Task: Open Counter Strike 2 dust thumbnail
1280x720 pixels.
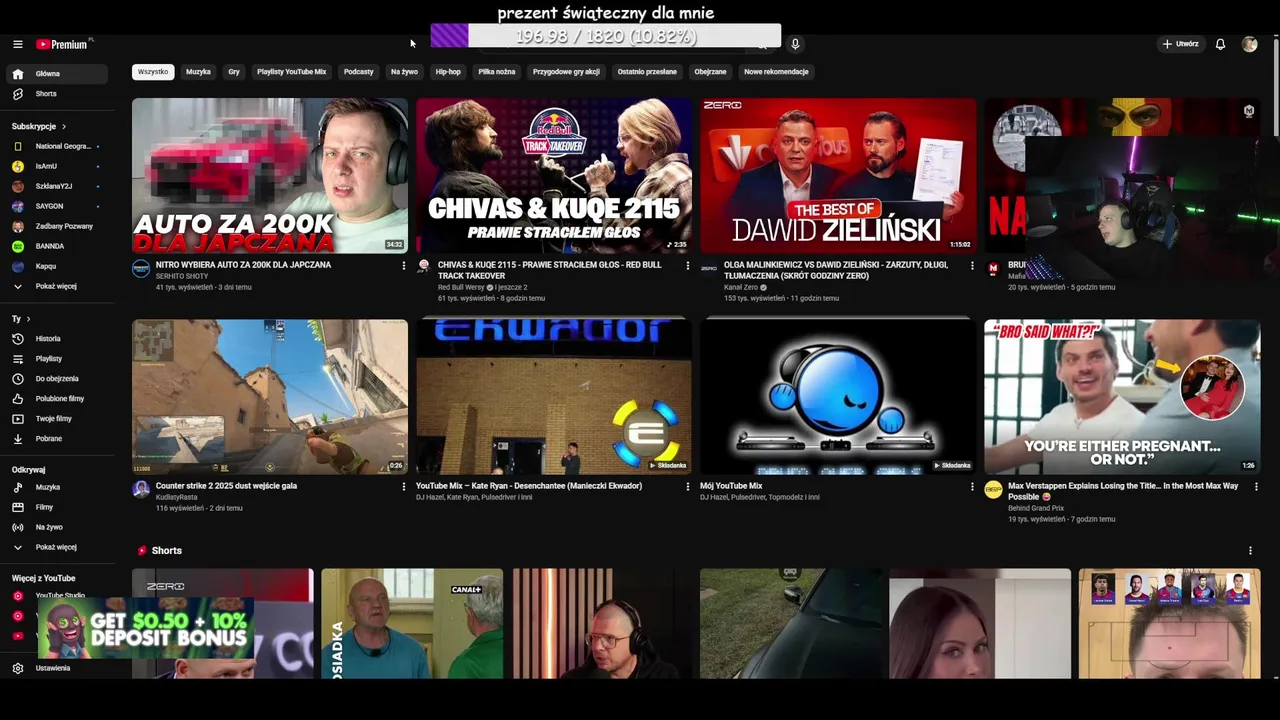Action: pos(270,397)
